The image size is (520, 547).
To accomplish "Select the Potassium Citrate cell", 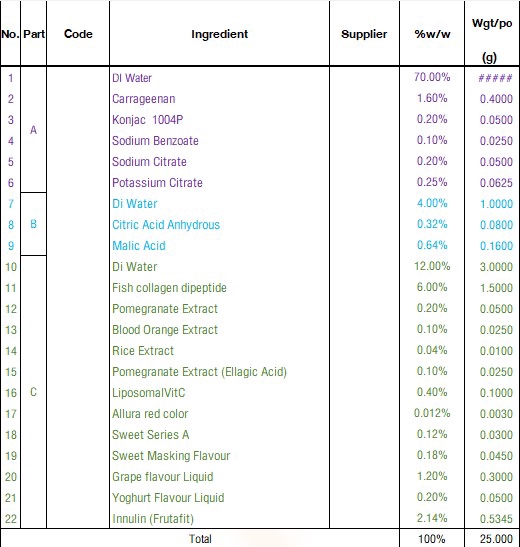I will click(x=219, y=182).
